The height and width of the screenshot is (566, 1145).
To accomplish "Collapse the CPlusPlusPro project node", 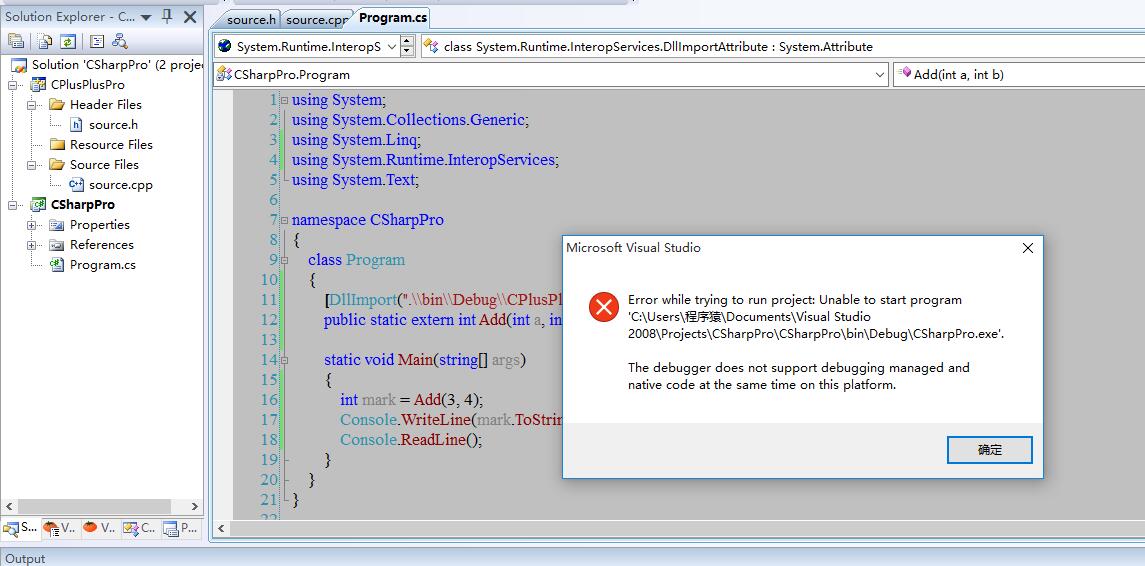I will click(12, 85).
